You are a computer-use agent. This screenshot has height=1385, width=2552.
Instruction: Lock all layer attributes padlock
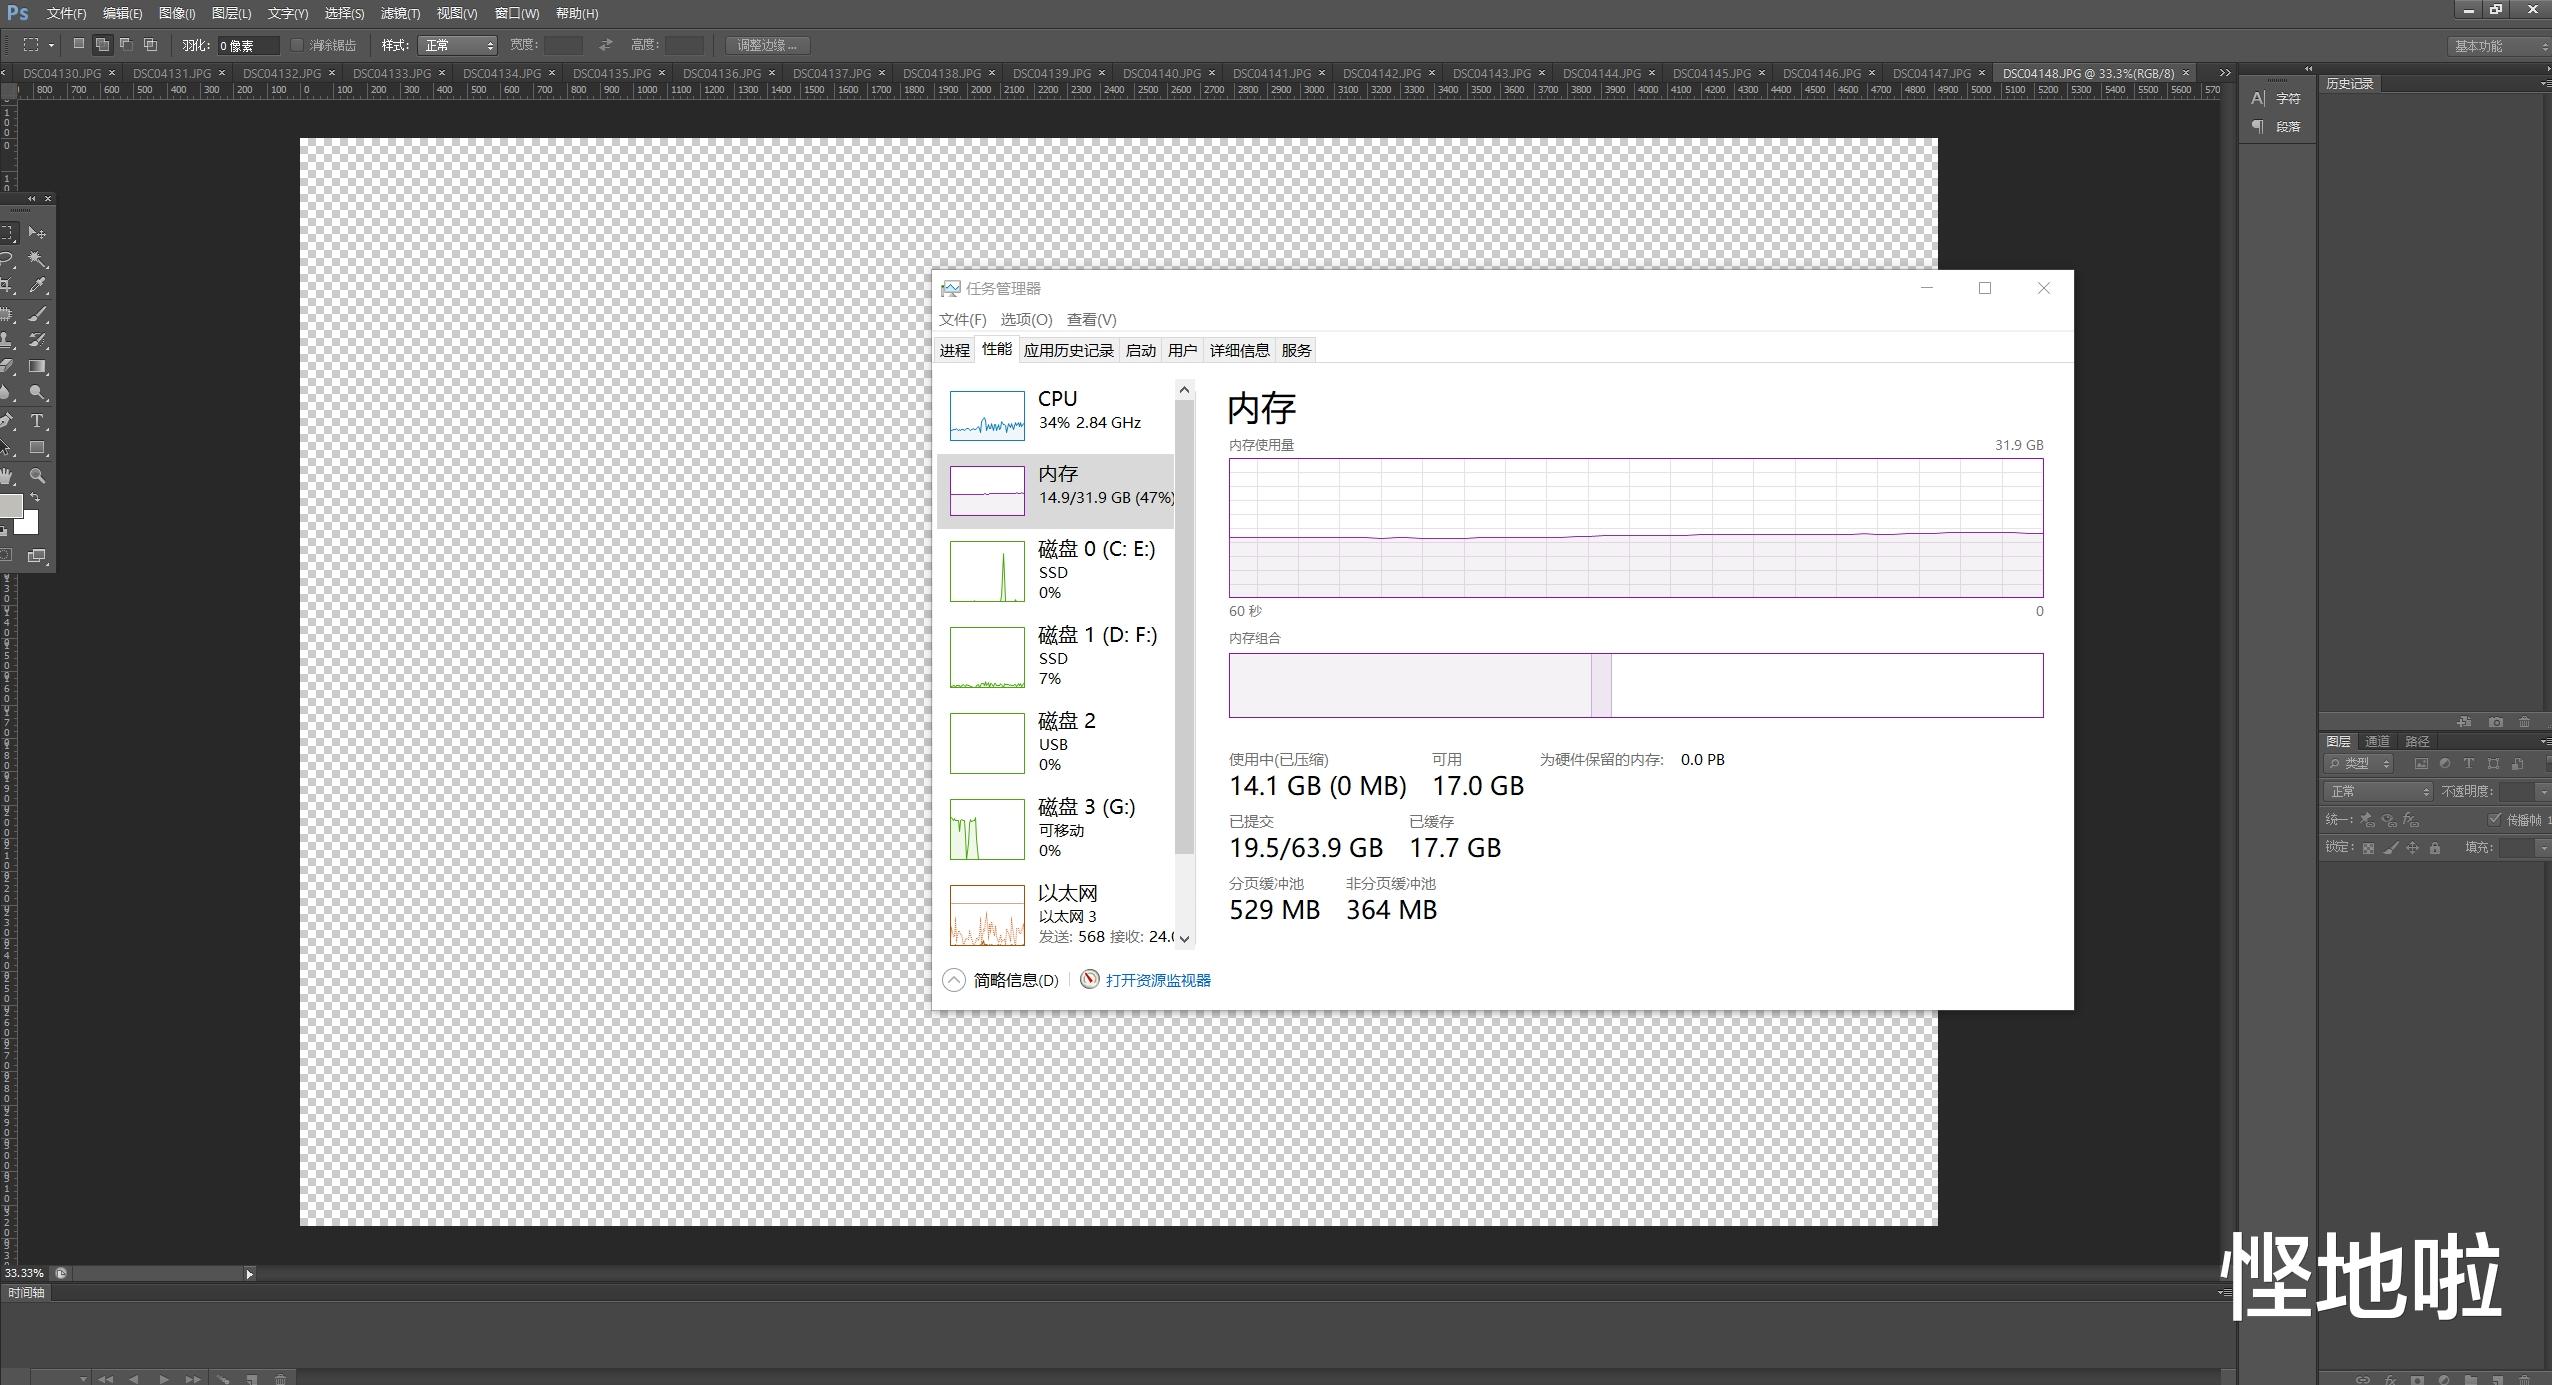pyautogui.click(x=2435, y=848)
